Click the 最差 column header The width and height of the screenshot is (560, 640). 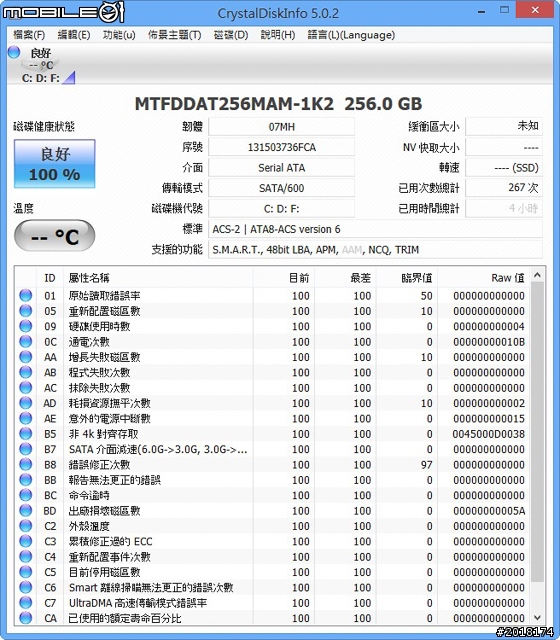[346, 278]
